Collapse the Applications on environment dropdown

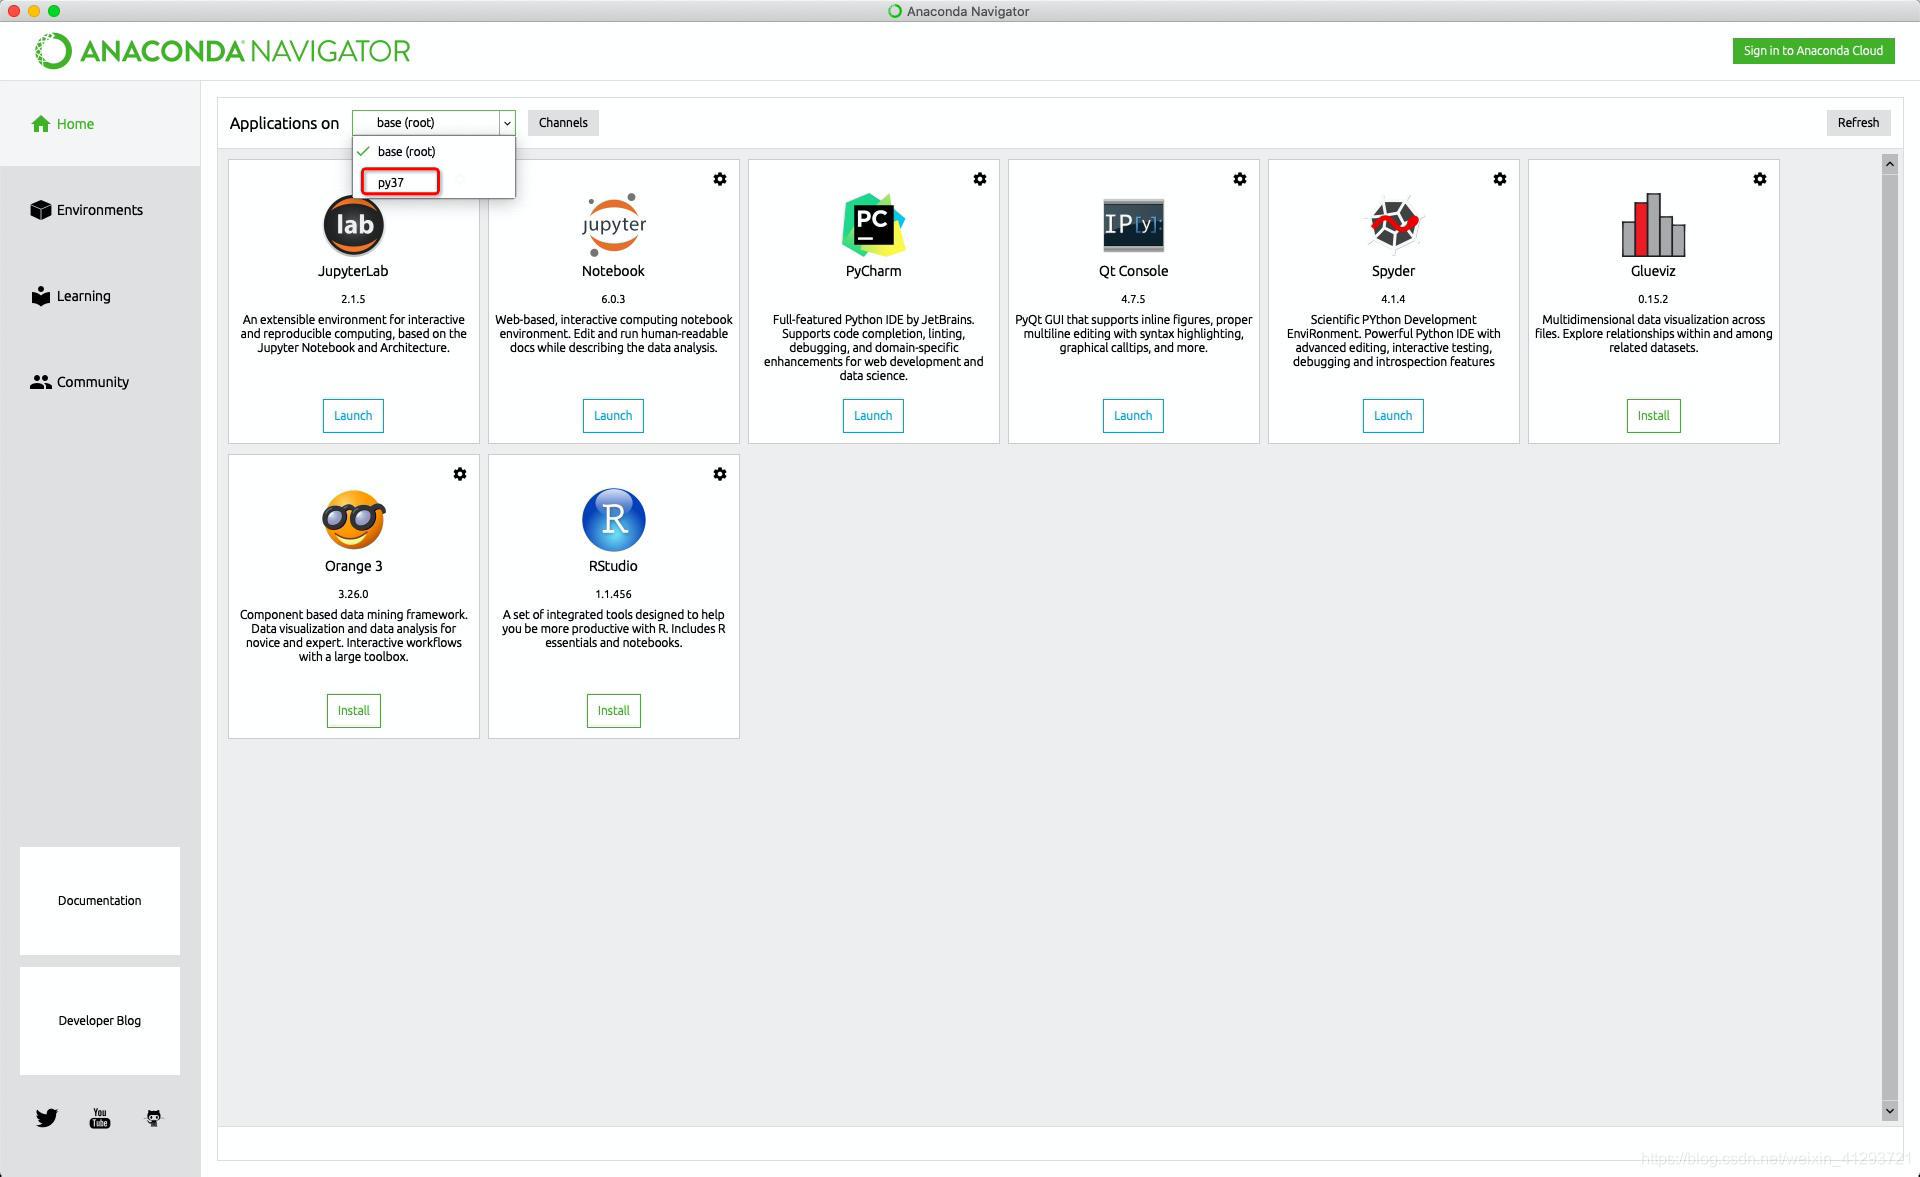[507, 123]
